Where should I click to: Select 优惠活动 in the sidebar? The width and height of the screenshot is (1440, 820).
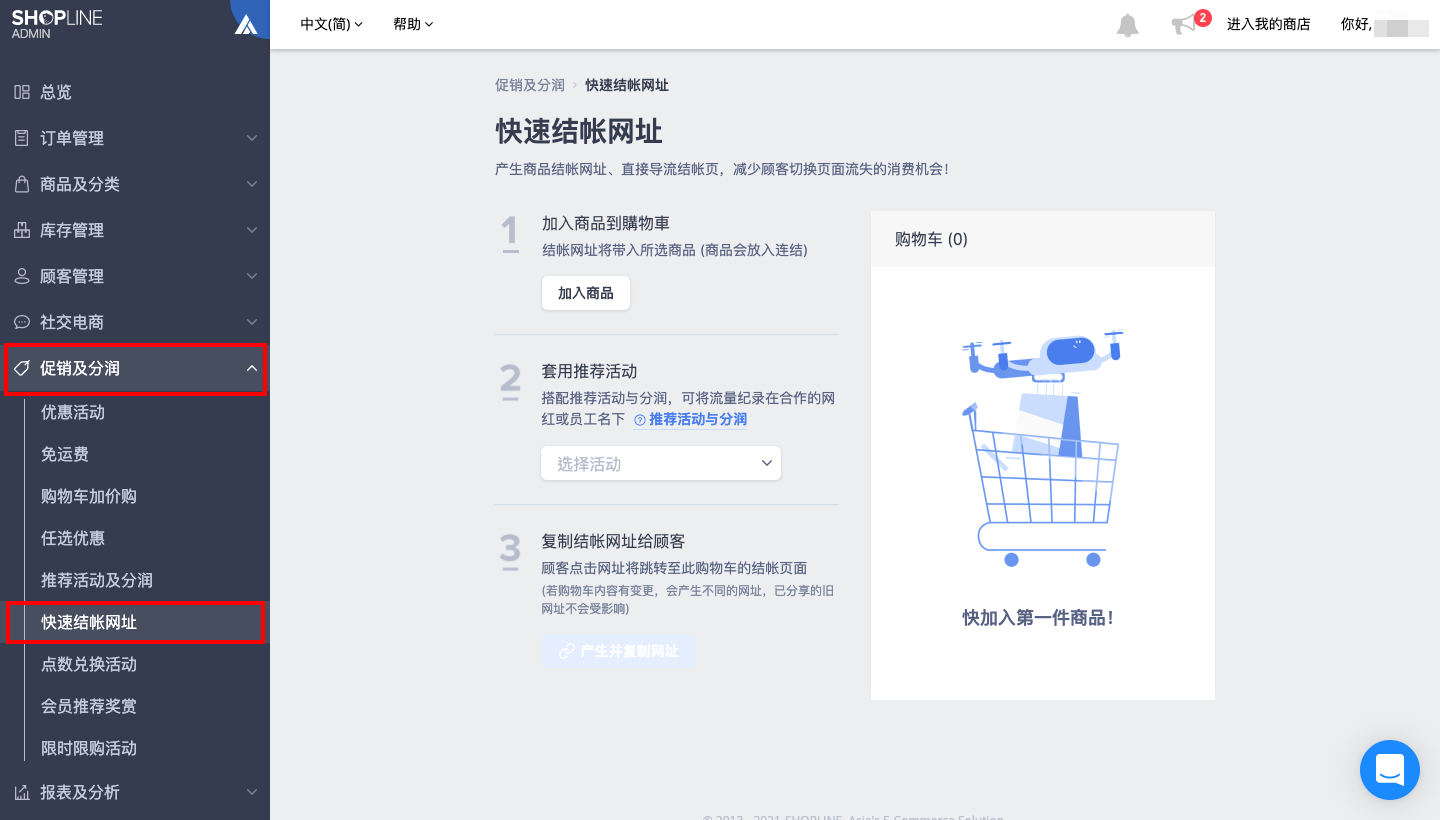pyautogui.click(x=73, y=412)
